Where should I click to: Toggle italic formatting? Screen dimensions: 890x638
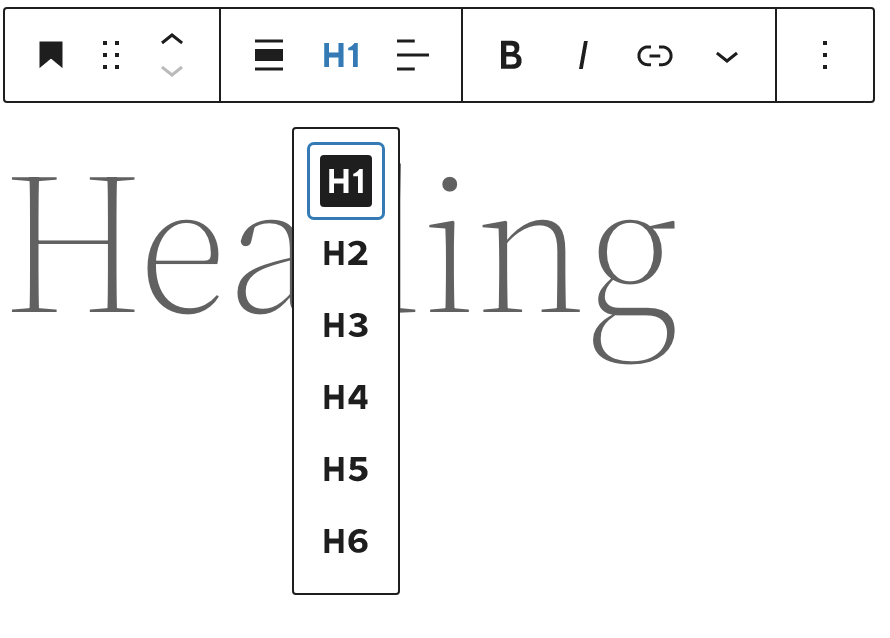[x=582, y=55]
